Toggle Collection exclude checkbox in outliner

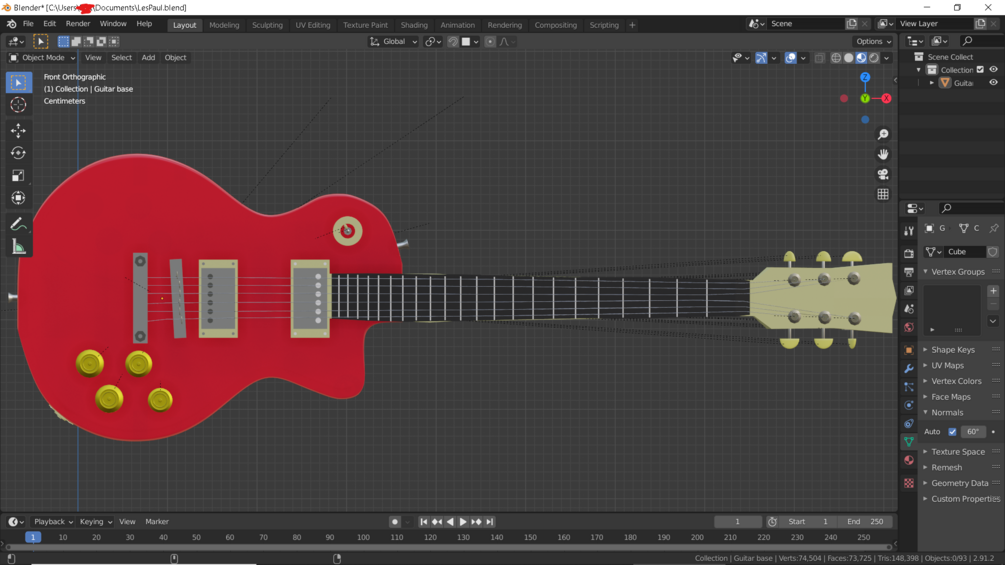pos(980,70)
